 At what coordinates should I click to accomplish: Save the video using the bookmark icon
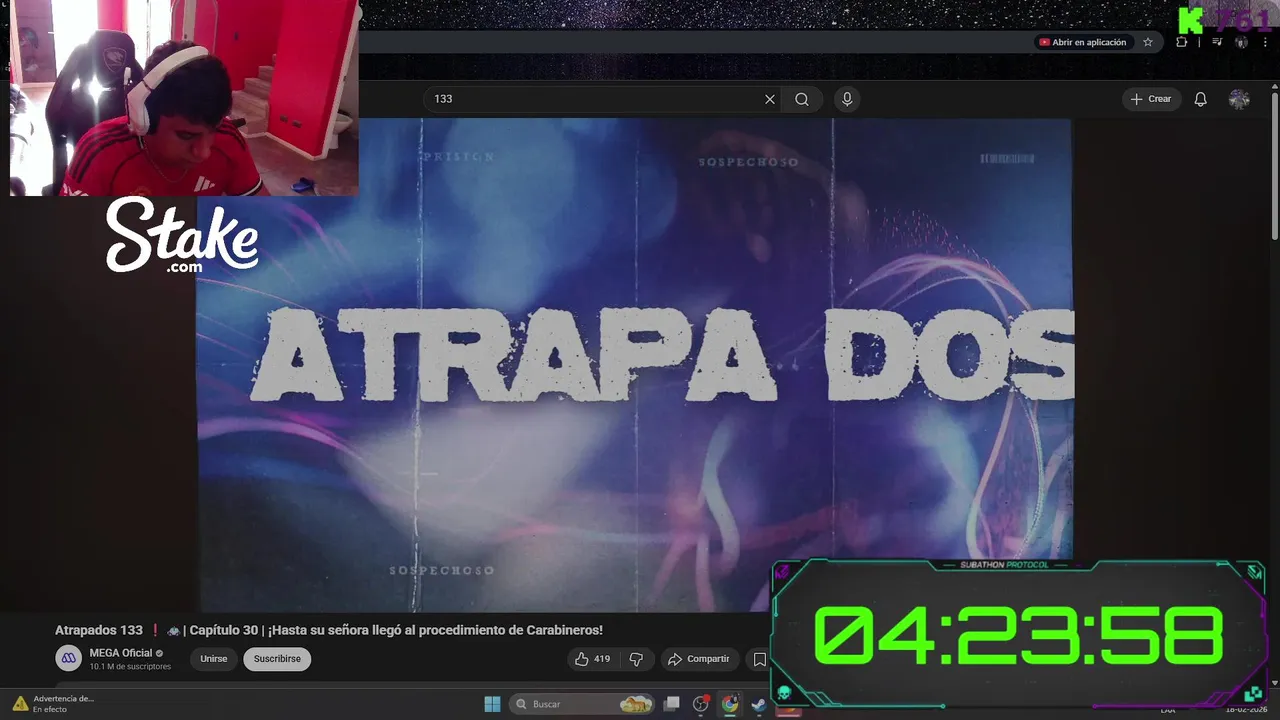760,659
